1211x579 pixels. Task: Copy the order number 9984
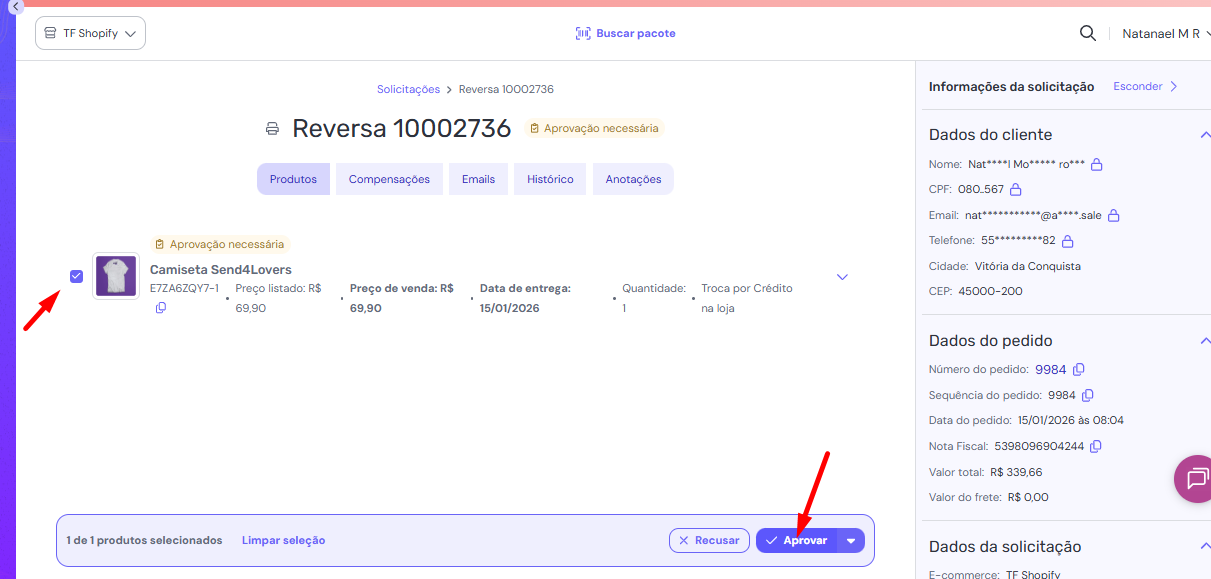click(1079, 370)
